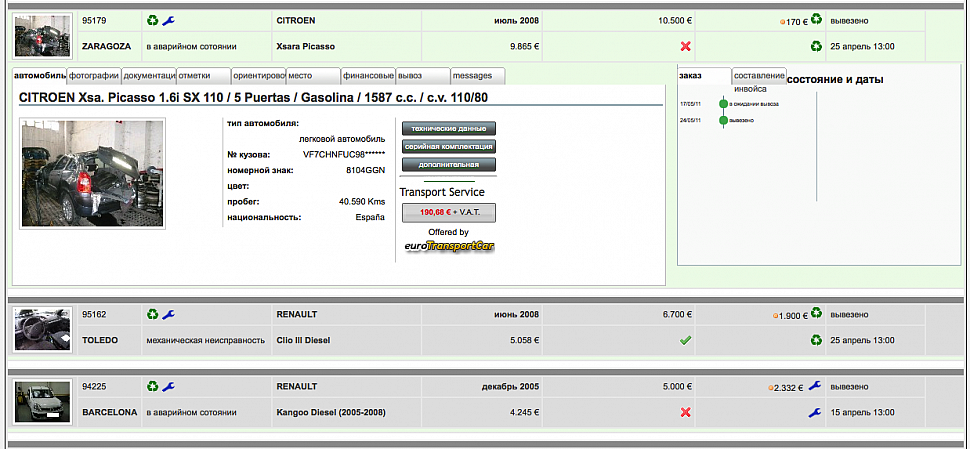Image resolution: width=970 pixels, height=449 pixels.
Task: Switch to составление инвойса tab
Action: [759, 75]
